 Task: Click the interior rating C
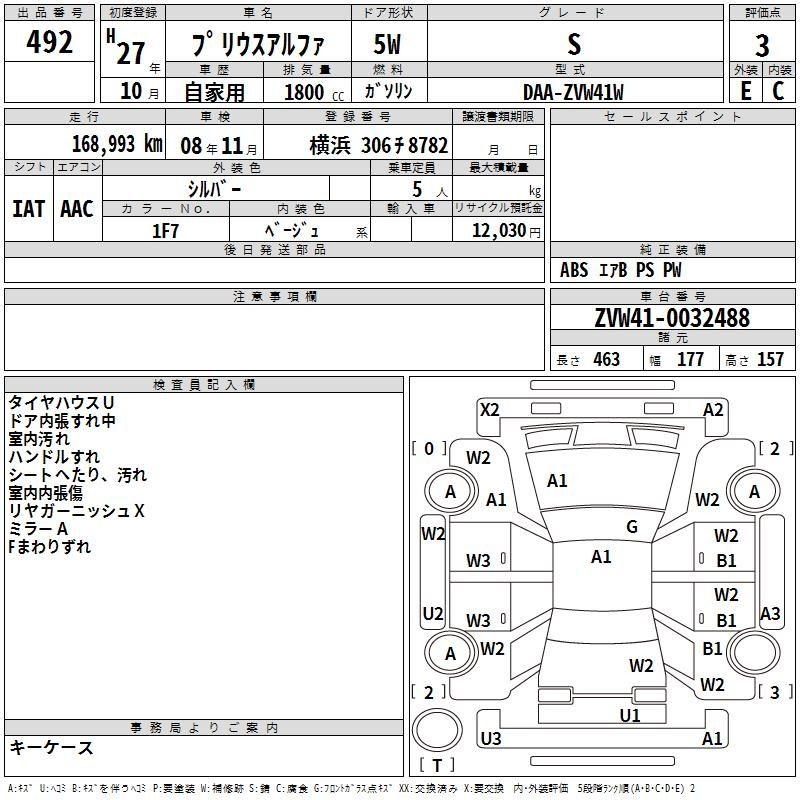tap(778, 91)
